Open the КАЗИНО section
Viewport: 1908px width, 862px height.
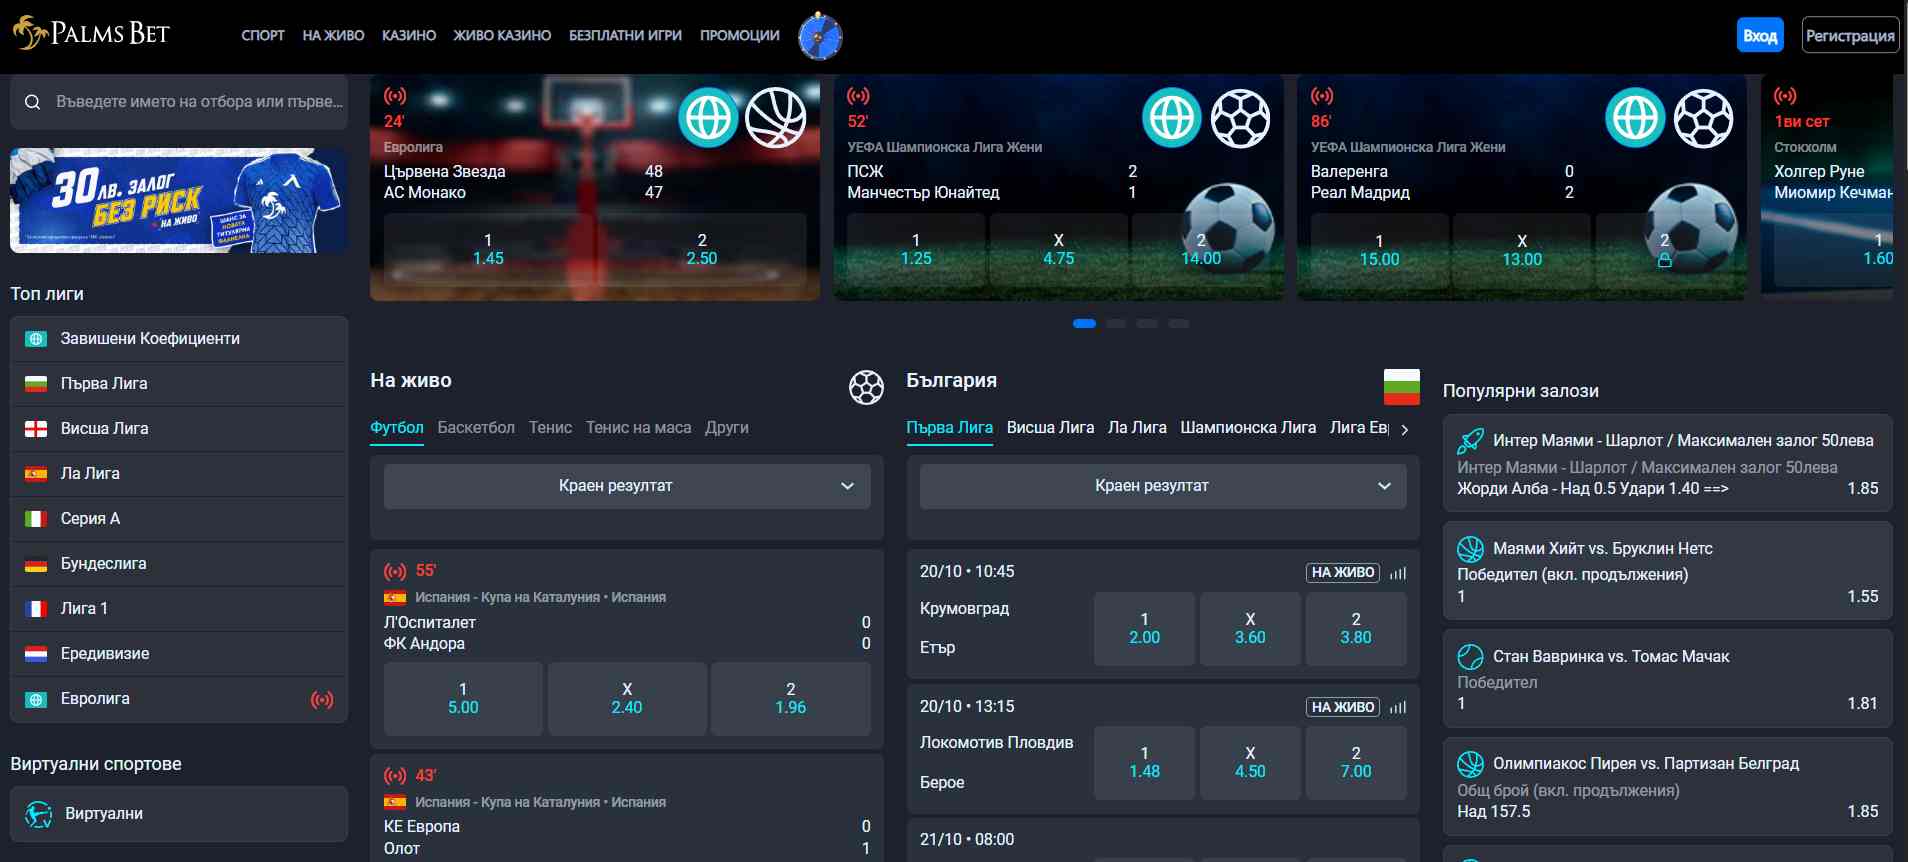409,35
